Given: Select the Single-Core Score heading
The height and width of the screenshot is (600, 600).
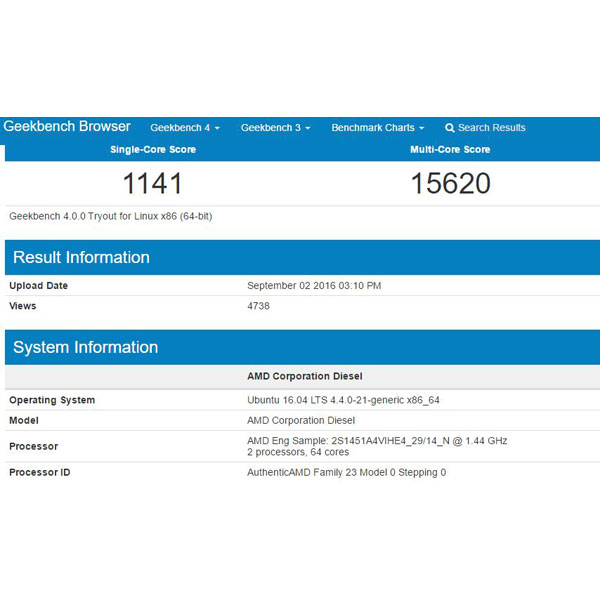Looking at the screenshot, I should 153,149.
